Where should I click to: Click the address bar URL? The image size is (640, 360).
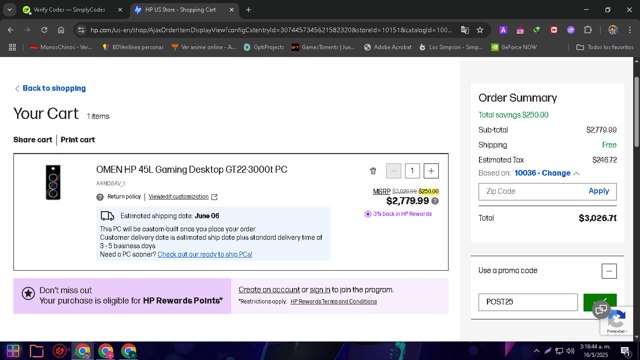[271, 30]
